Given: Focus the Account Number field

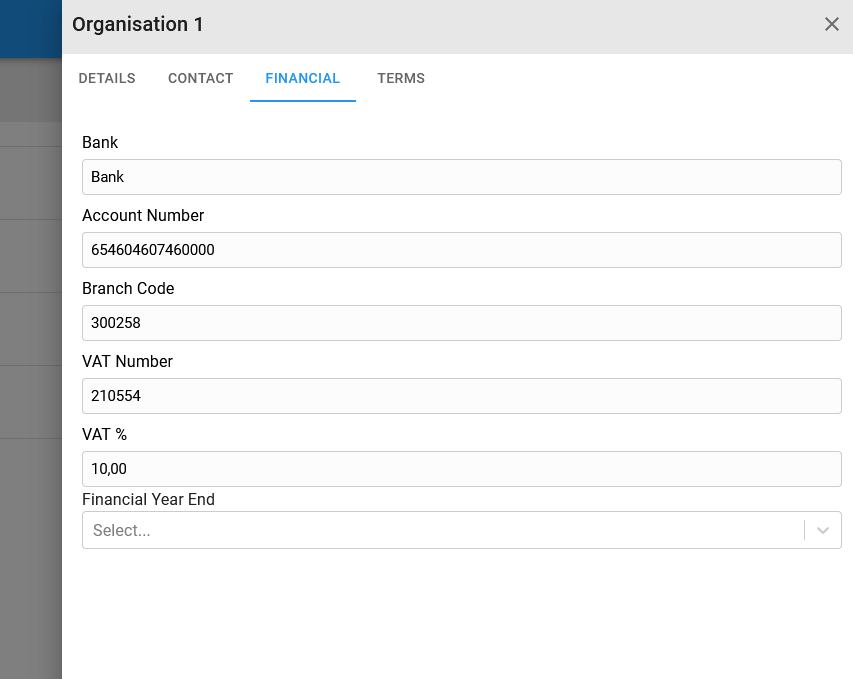Looking at the screenshot, I should [x=461, y=250].
